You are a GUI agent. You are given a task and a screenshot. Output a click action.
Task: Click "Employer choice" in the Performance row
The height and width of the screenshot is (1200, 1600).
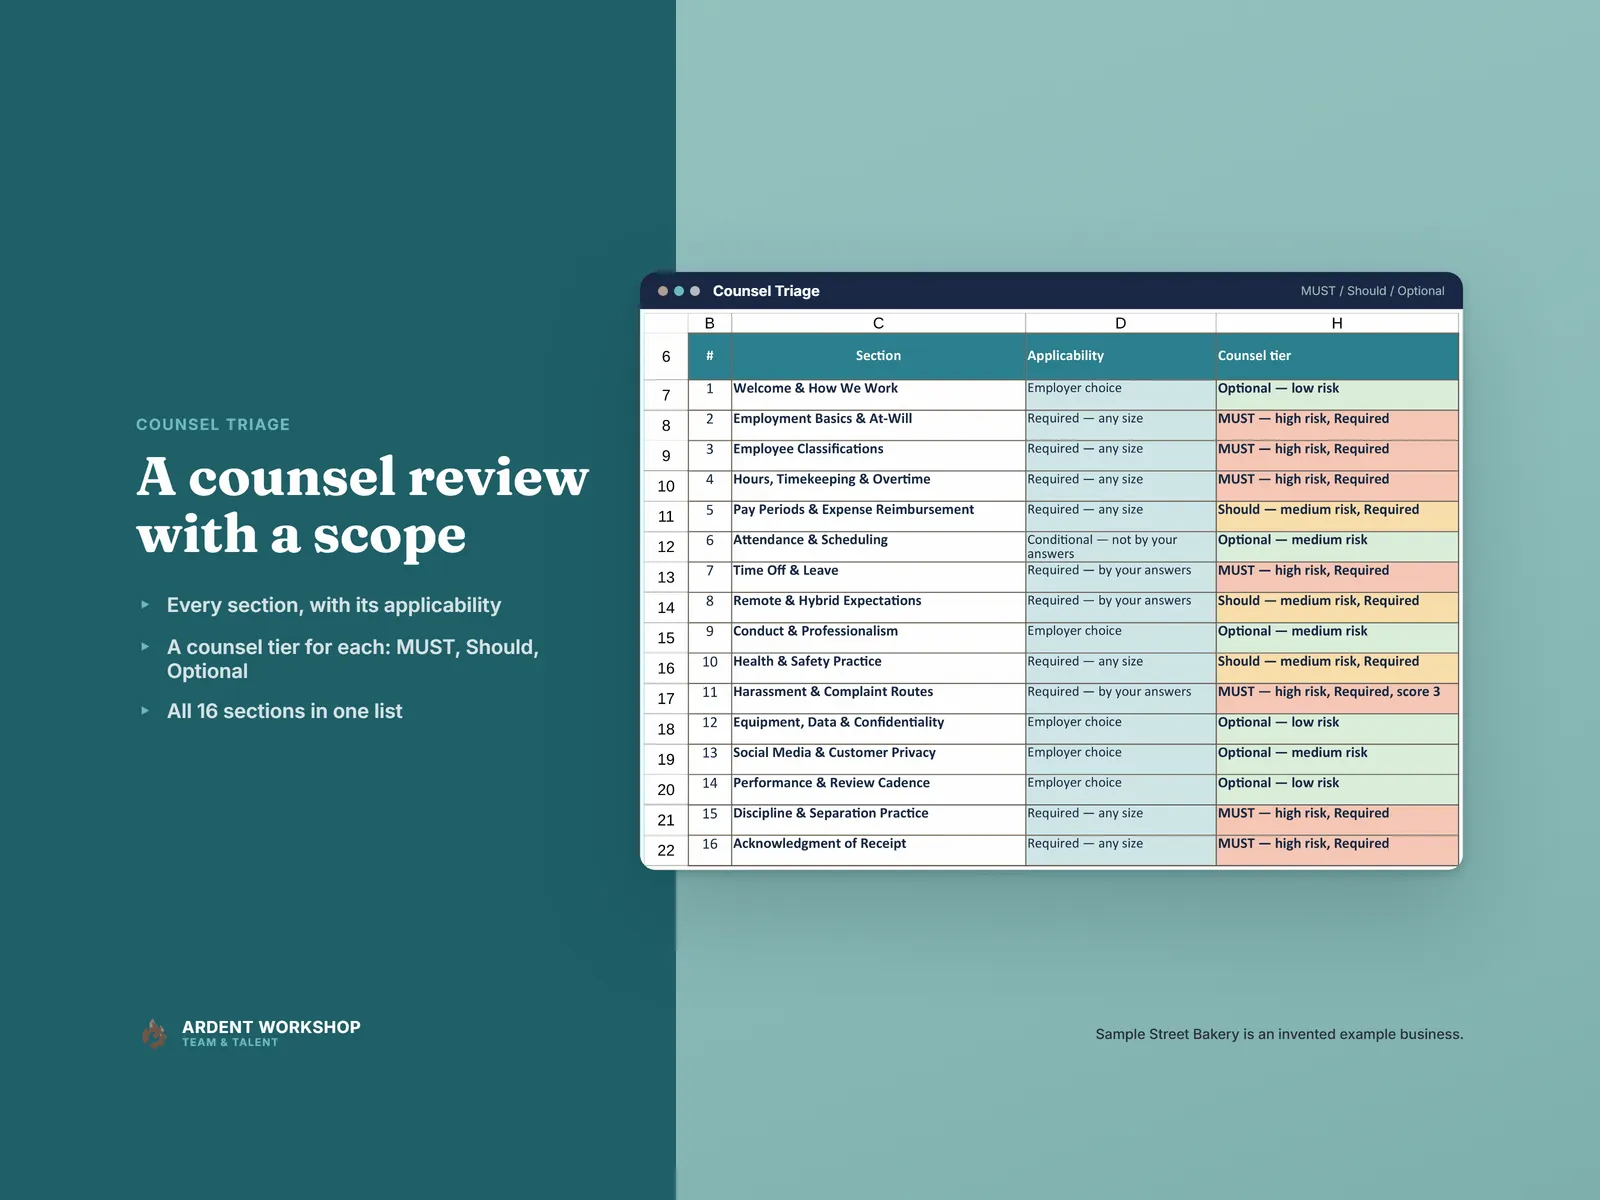[1120, 789]
